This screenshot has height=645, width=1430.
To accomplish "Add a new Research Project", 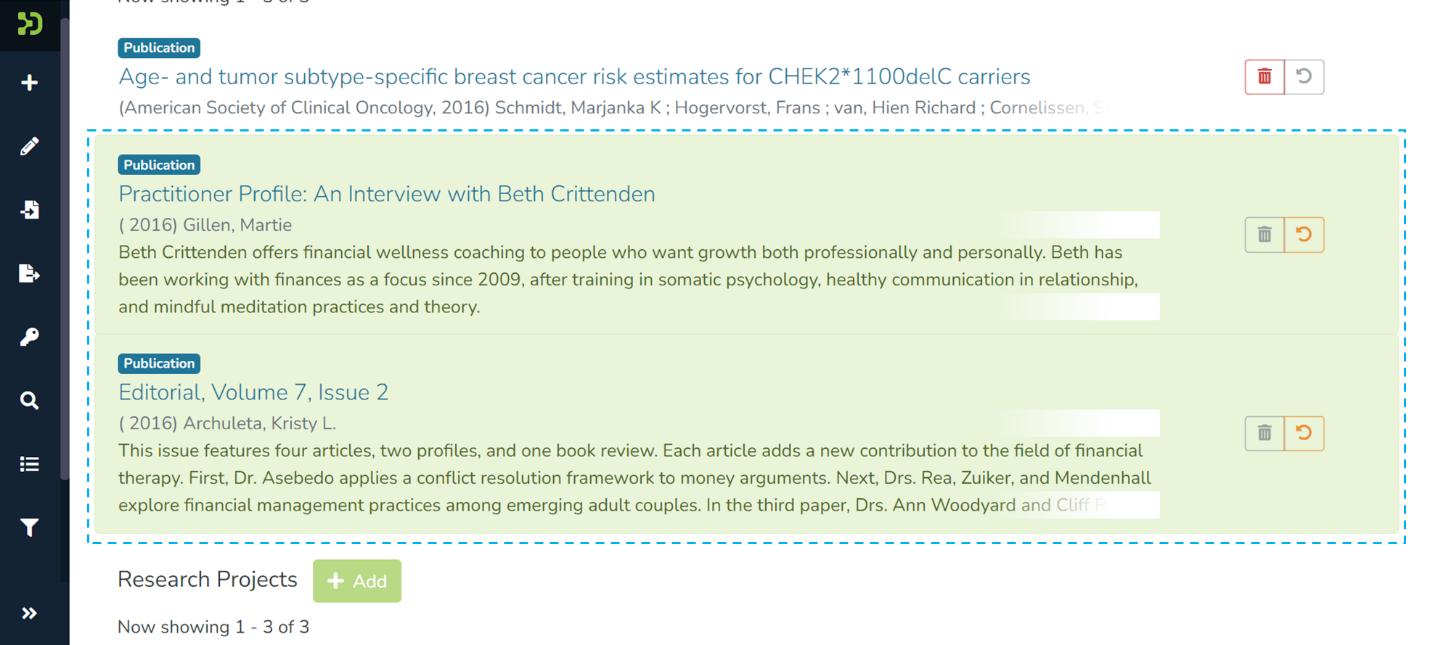I will pyautogui.click(x=357, y=581).
